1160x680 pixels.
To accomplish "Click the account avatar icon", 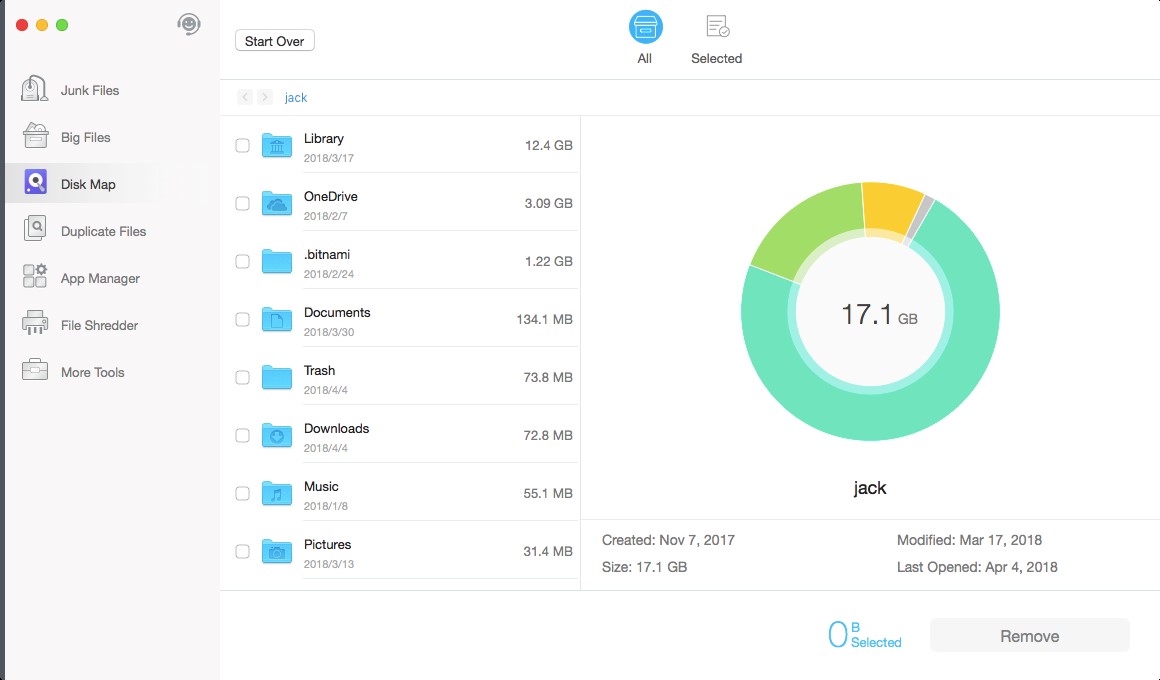I will pos(189,24).
